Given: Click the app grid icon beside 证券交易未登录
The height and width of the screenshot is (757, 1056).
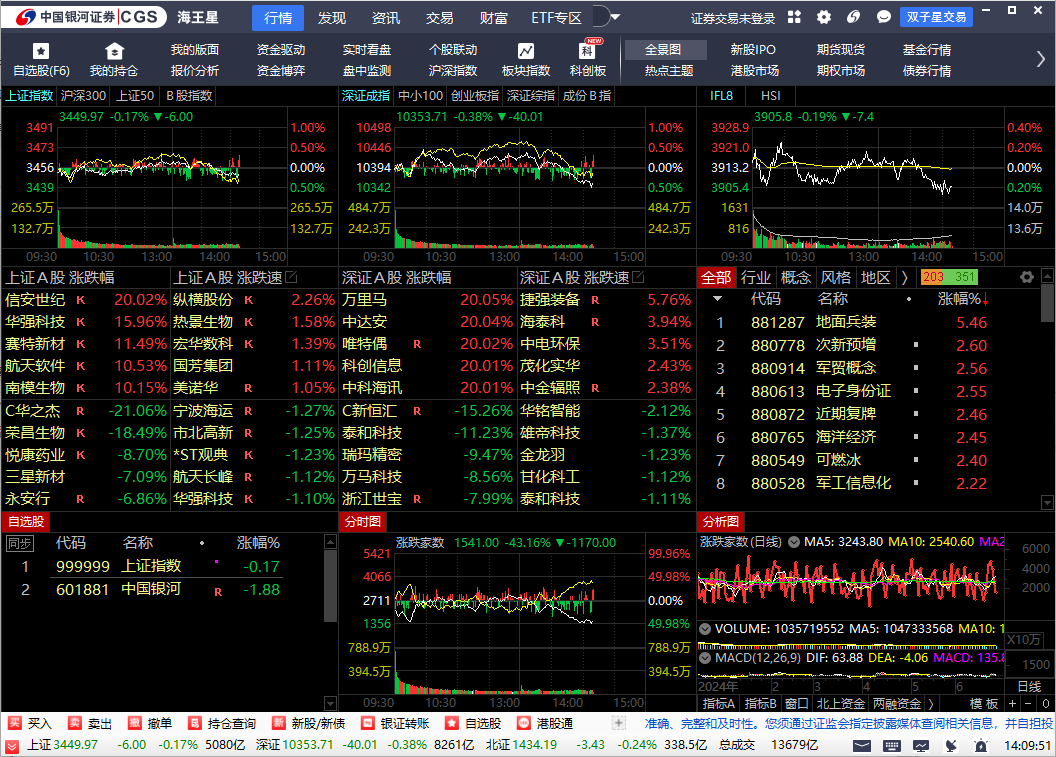Looking at the screenshot, I should click(x=795, y=17).
